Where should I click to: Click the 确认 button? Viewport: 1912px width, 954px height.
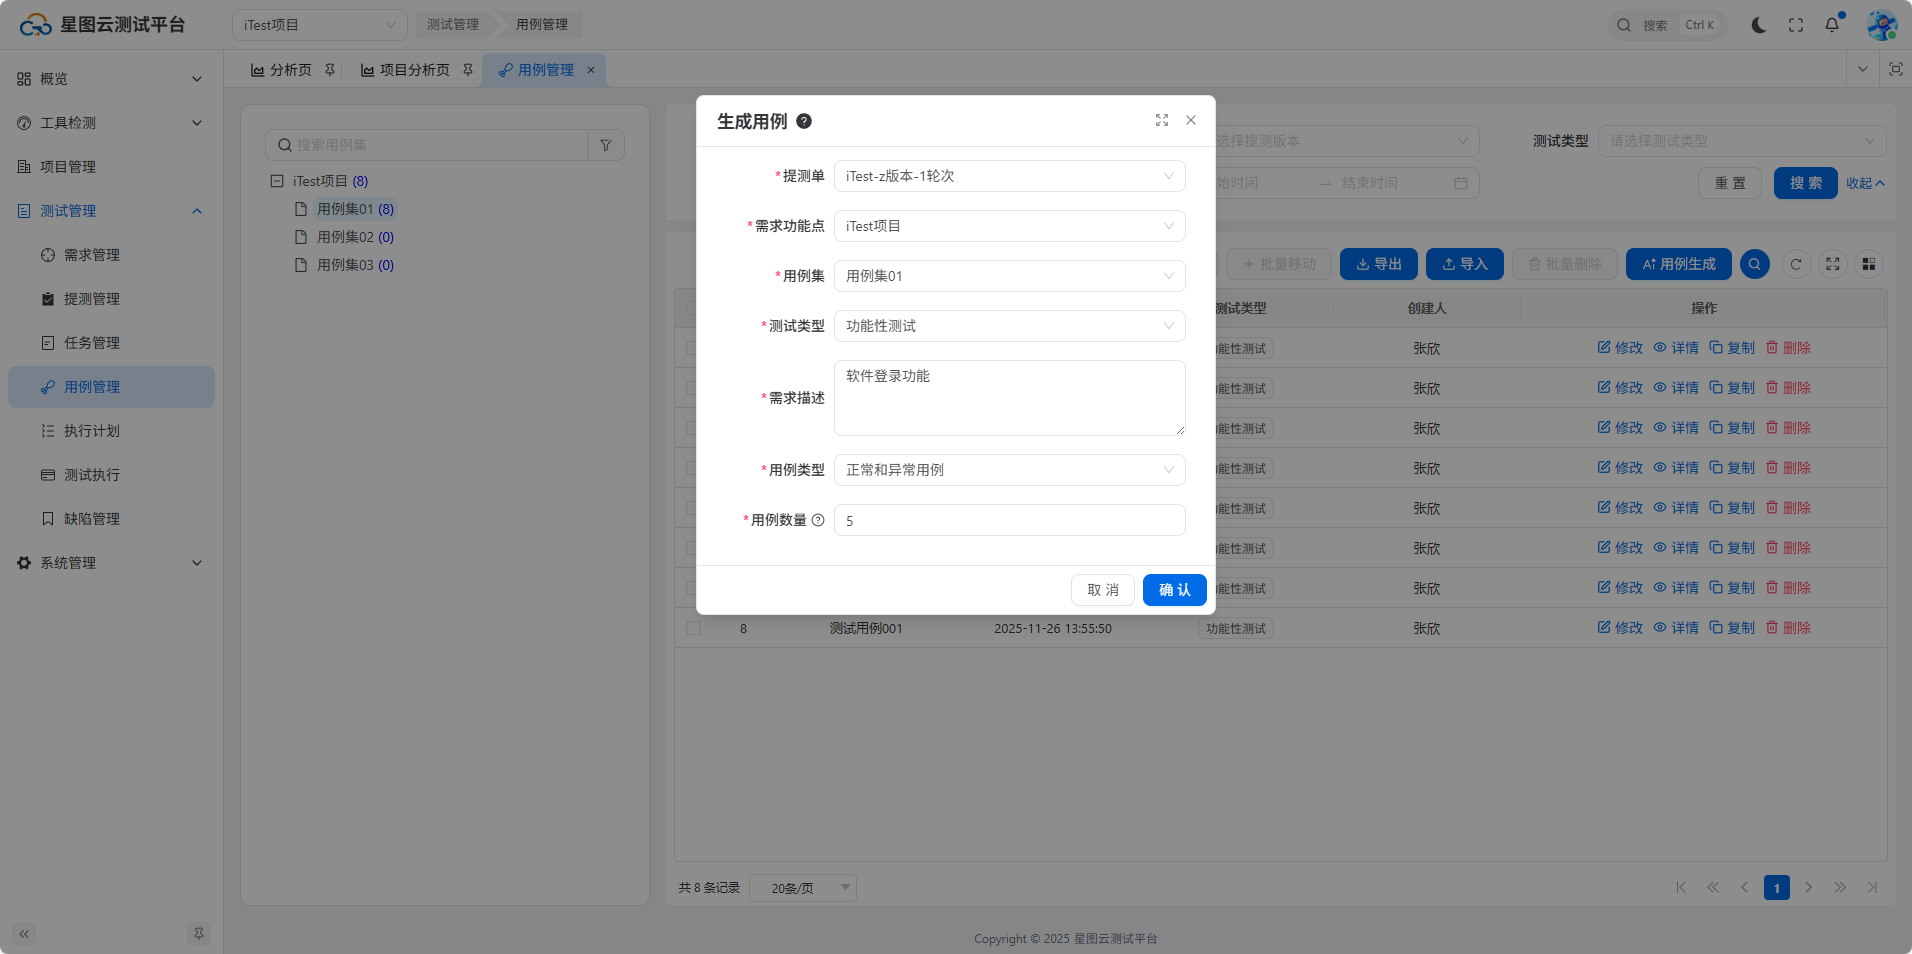1174,590
